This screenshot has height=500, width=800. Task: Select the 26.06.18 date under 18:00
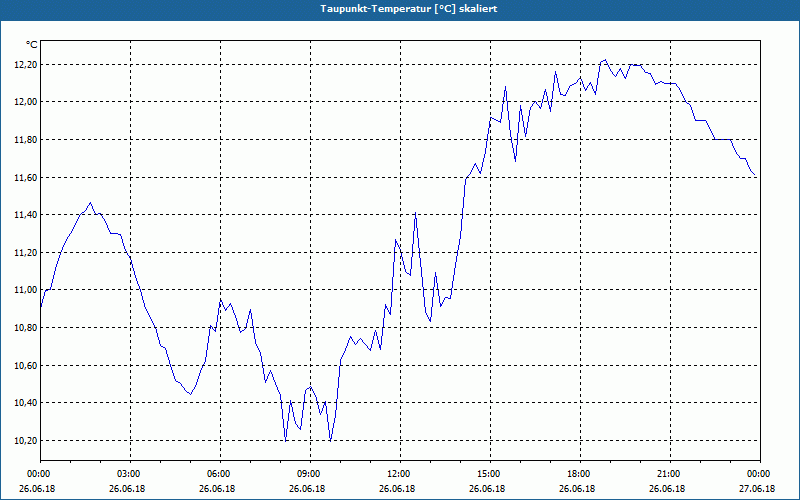(577, 489)
